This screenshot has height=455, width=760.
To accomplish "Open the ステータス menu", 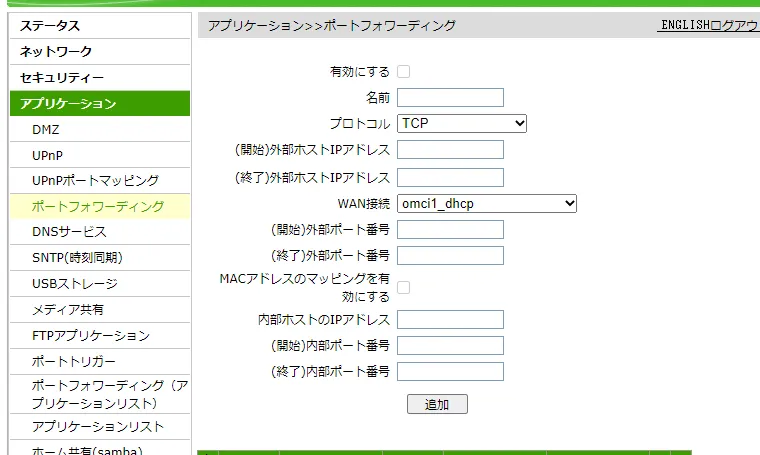I will [50, 26].
